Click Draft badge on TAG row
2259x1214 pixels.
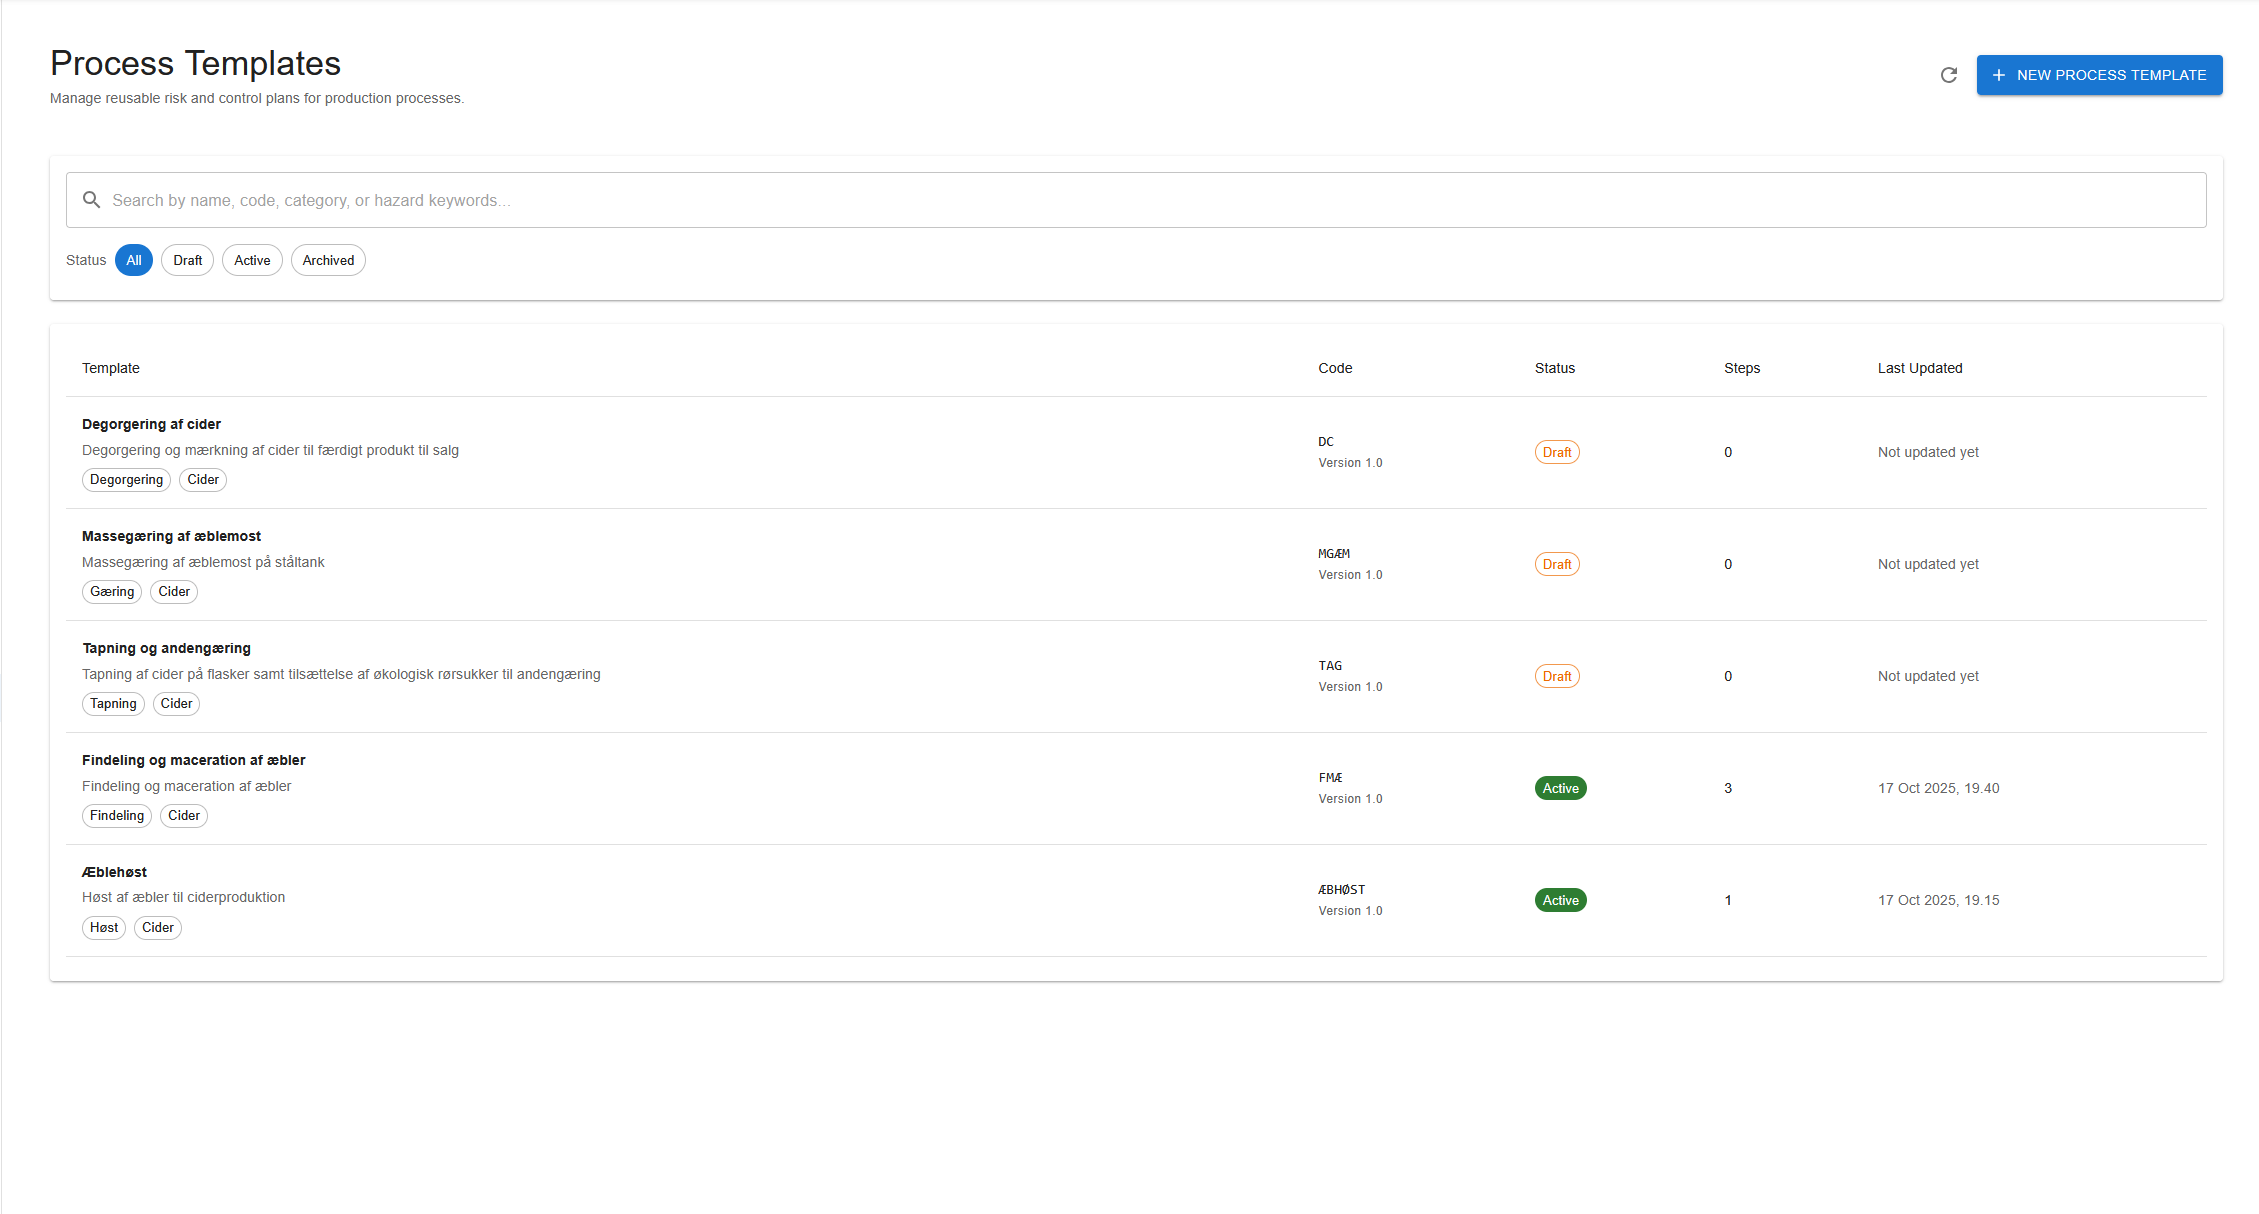point(1556,676)
